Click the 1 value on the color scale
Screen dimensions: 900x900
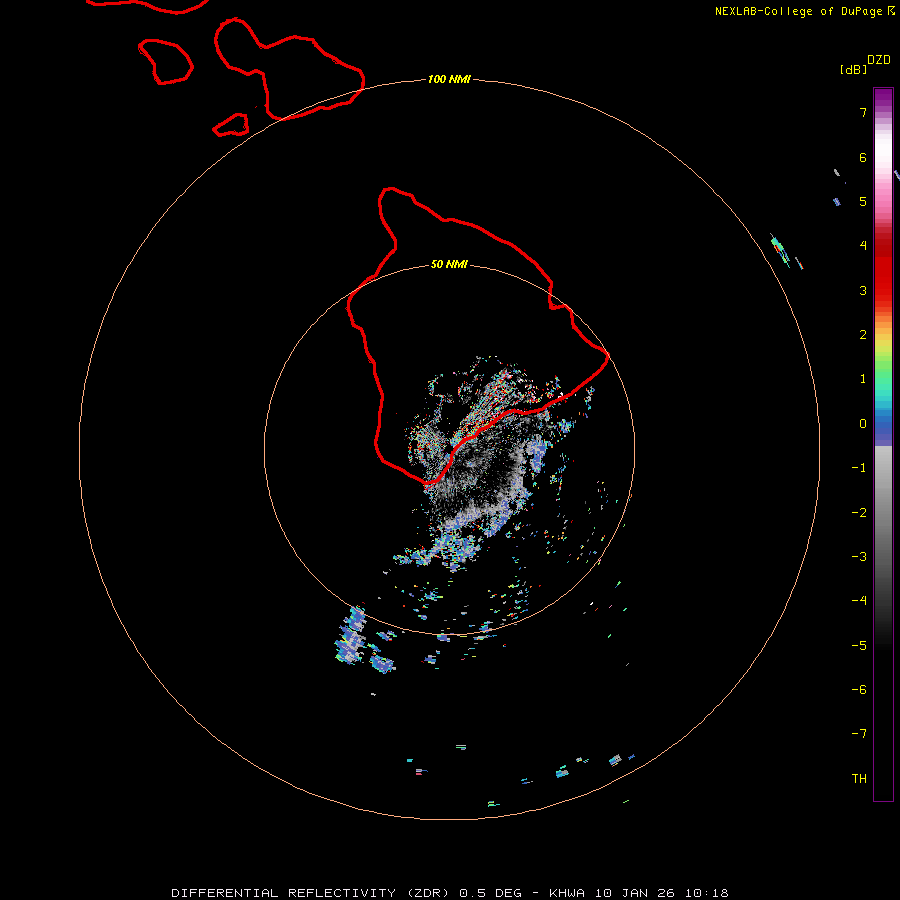point(863,379)
